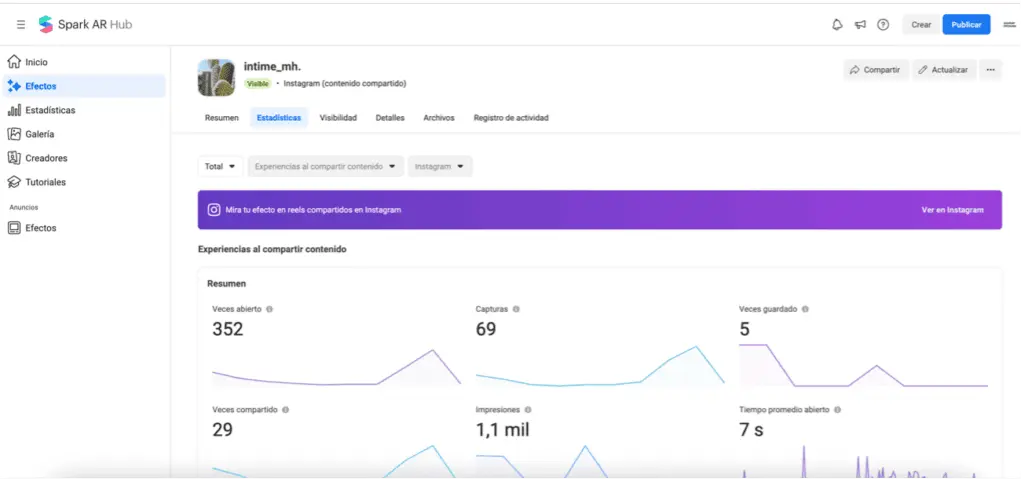1024x482 pixels.
Task: Open Tutoriales in sidebar
Action: click(84, 182)
